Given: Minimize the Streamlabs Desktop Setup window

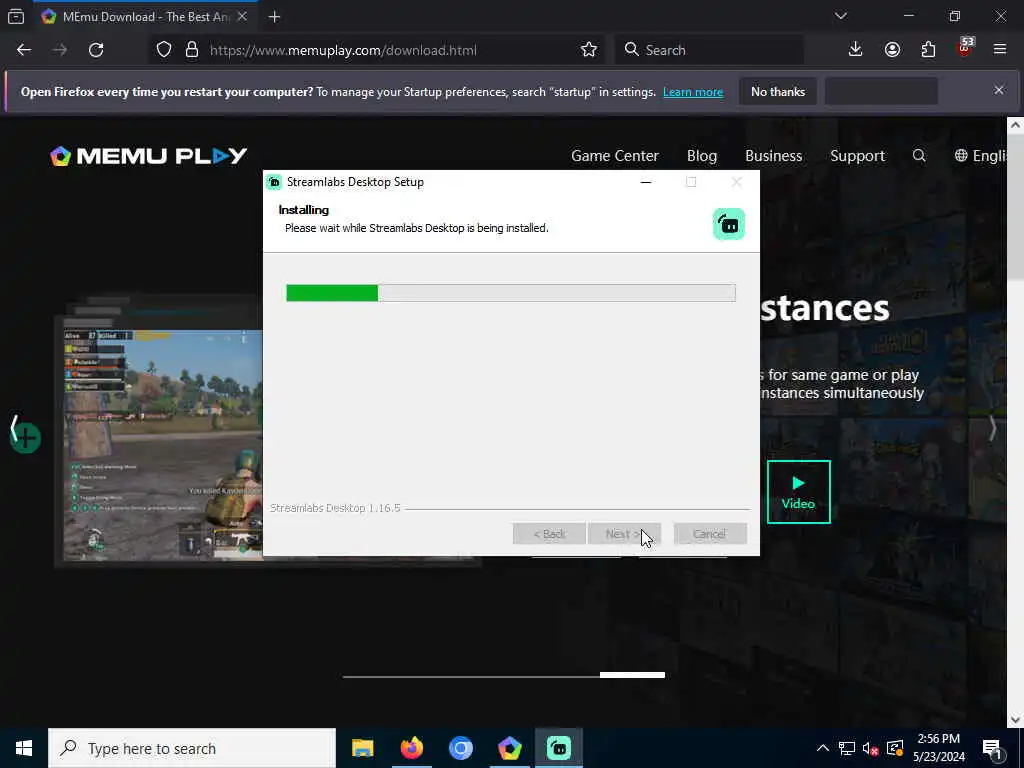Looking at the screenshot, I should click(646, 182).
